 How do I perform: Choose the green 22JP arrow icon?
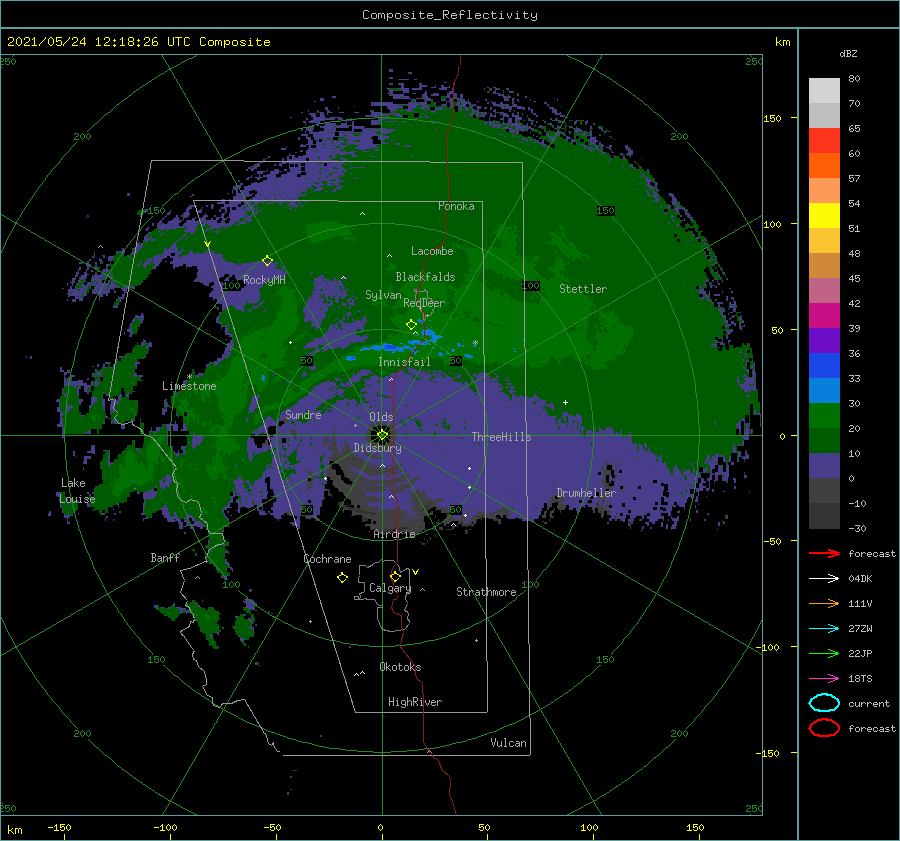pos(824,653)
